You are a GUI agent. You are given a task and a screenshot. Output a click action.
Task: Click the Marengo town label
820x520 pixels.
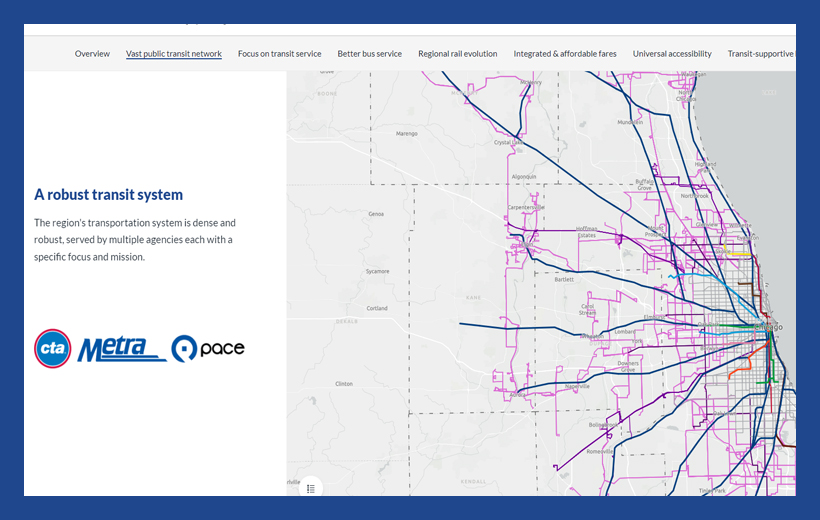pyautogui.click(x=406, y=133)
